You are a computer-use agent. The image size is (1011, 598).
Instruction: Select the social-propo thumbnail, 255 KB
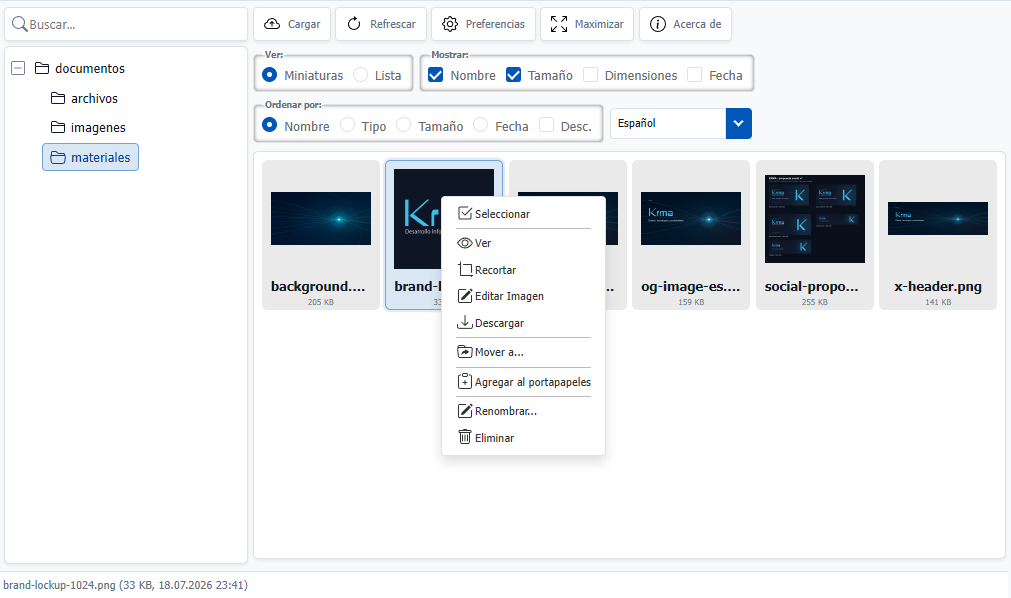(814, 235)
